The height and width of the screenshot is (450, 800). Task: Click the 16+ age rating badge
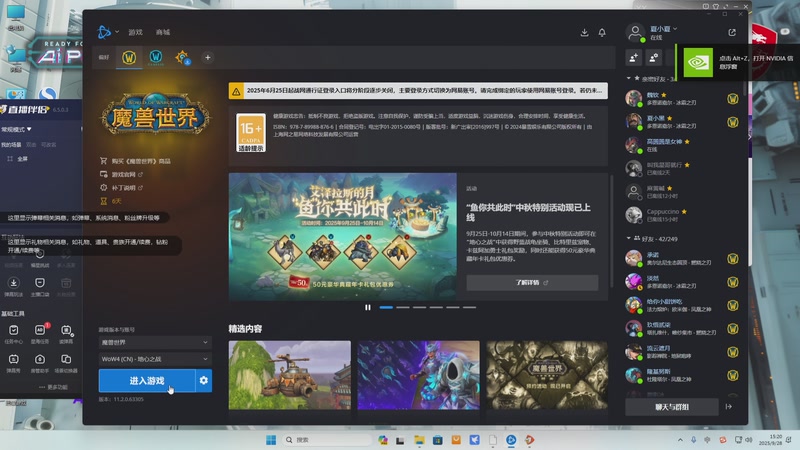(251, 133)
